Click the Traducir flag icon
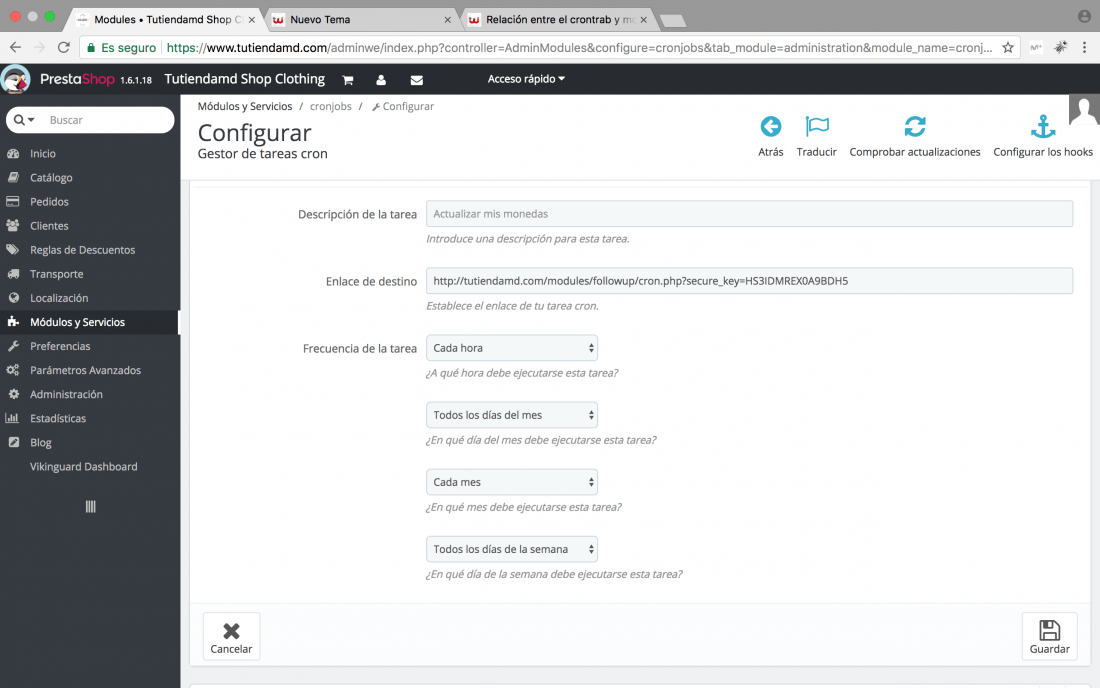The width and height of the screenshot is (1100, 688). pyautogui.click(x=817, y=127)
